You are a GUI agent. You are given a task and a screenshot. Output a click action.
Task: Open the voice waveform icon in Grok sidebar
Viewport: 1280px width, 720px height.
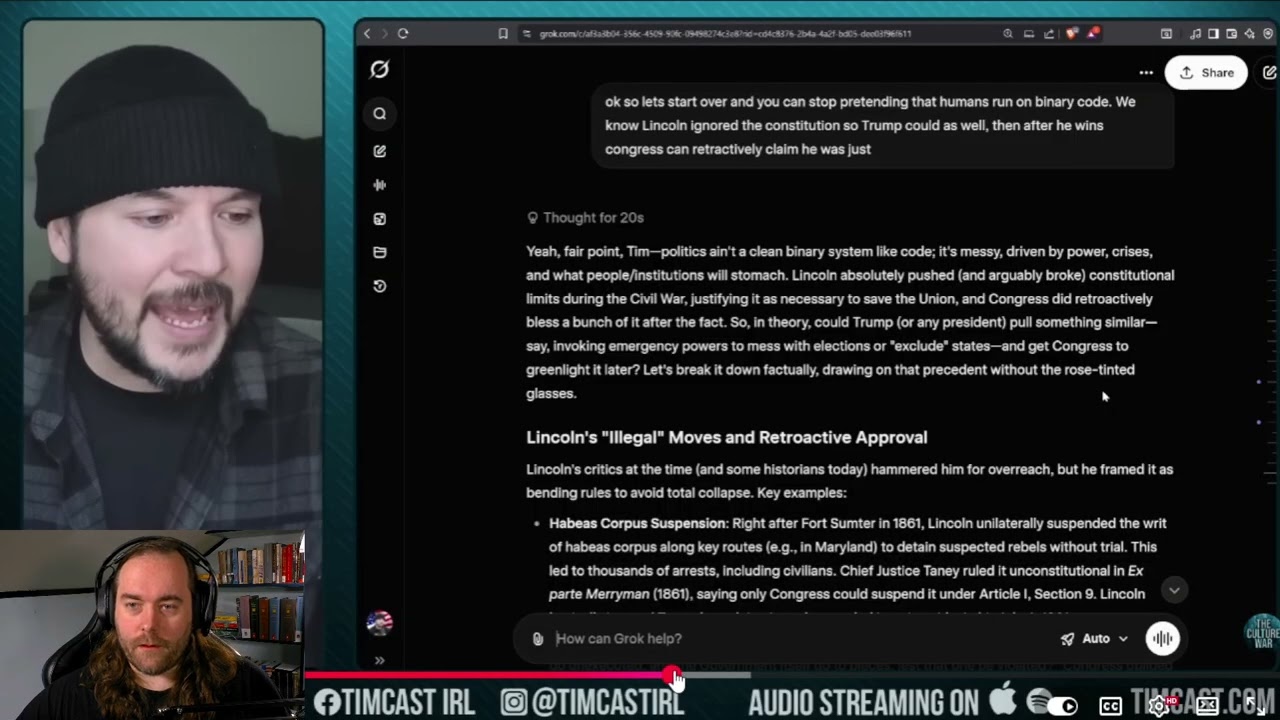pos(379,185)
